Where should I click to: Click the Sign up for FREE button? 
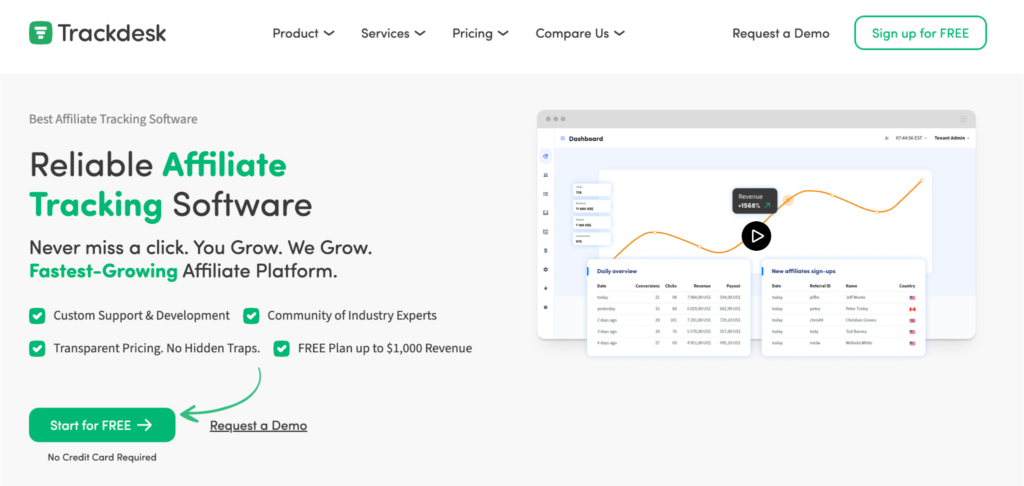coord(920,33)
